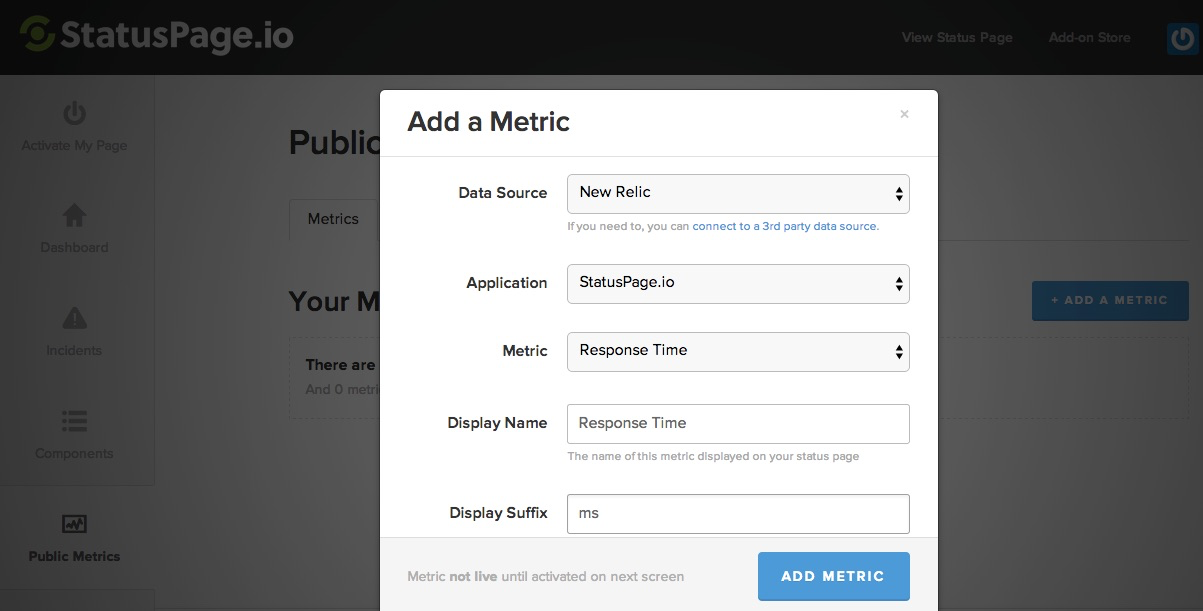Follow the connect to a 3rd party data source link
The image size is (1203, 611).
(x=786, y=226)
